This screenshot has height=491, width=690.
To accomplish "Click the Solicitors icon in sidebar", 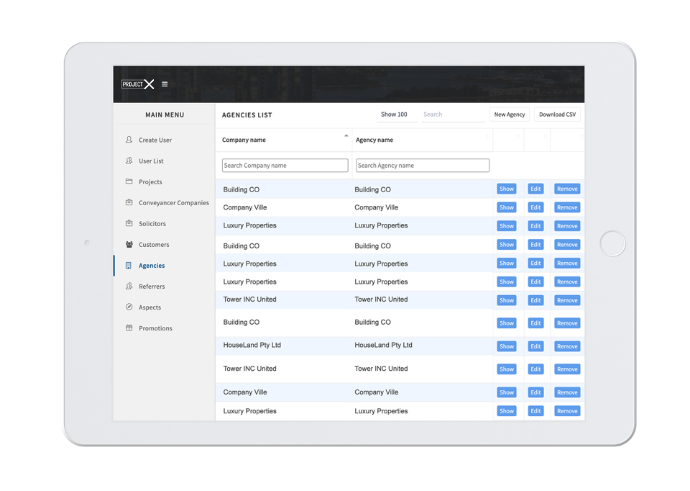I will (129, 223).
